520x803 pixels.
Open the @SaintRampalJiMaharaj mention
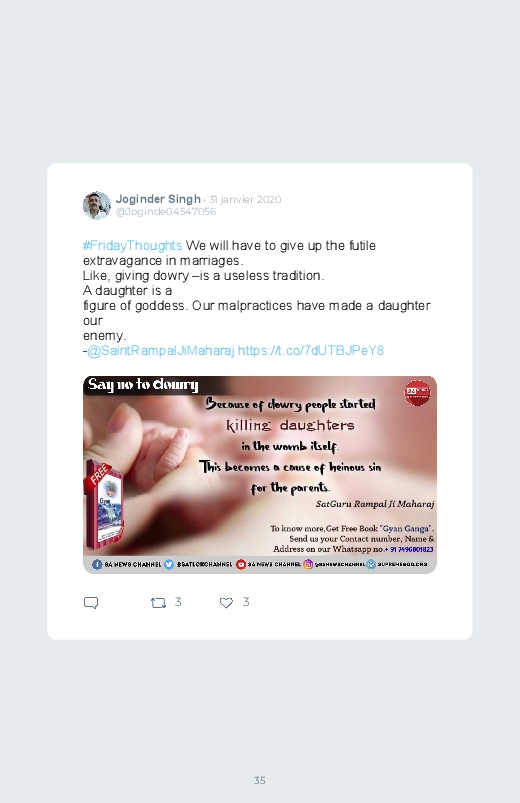[x=161, y=350]
